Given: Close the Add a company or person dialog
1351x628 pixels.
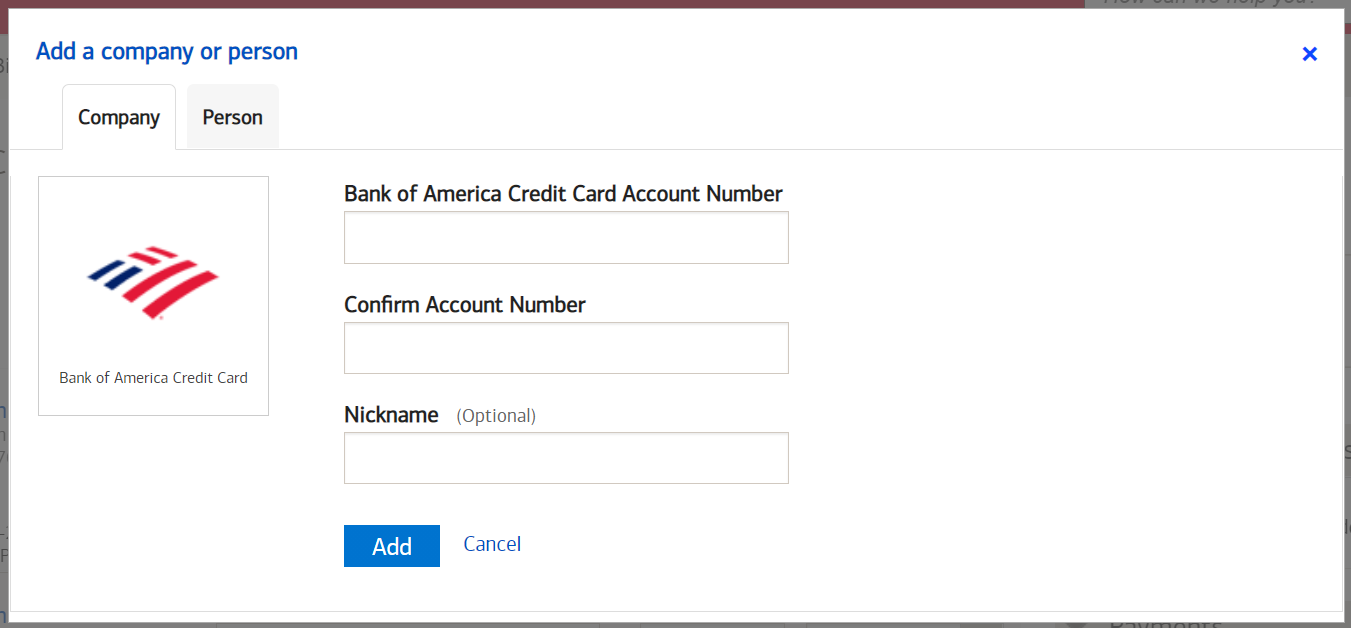Looking at the screenshot, I should pos(1309,54).
